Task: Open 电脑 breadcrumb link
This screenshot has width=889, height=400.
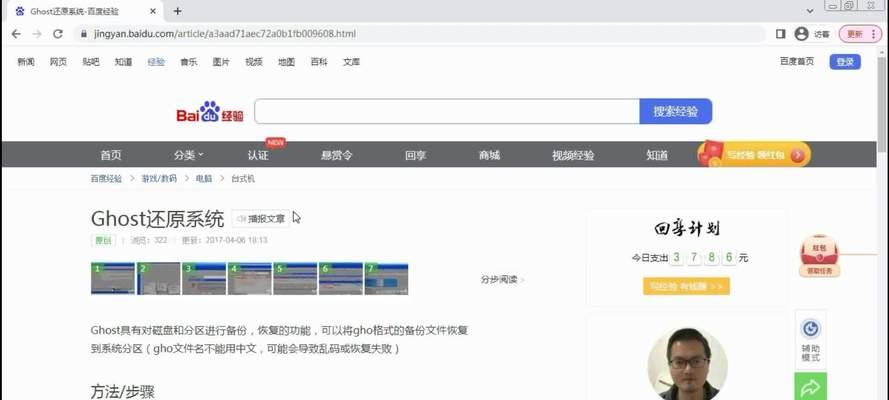Action: click(x=204, y=178)
